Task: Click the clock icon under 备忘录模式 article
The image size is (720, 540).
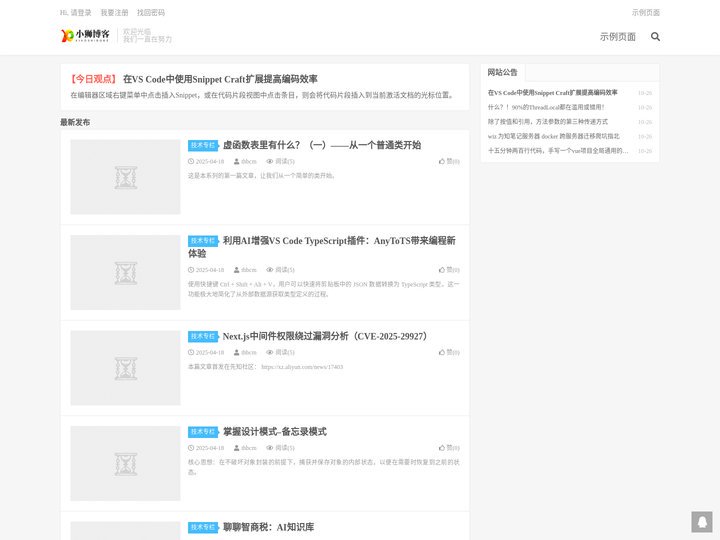Action: 191,448
